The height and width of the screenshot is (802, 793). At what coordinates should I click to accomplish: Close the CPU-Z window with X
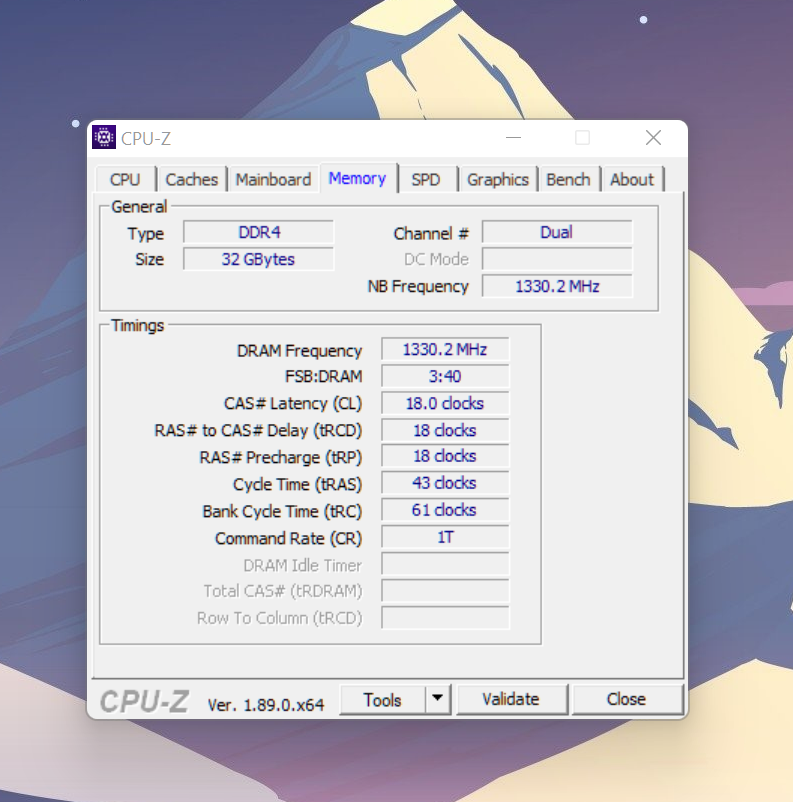pyautogui.click(x=653, y=138)
